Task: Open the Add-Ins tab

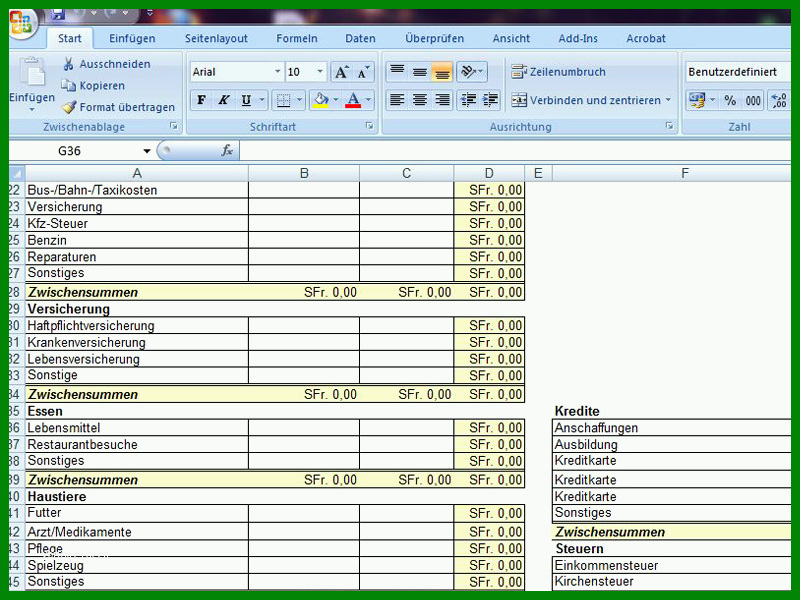Action: (x=578, y=38)
